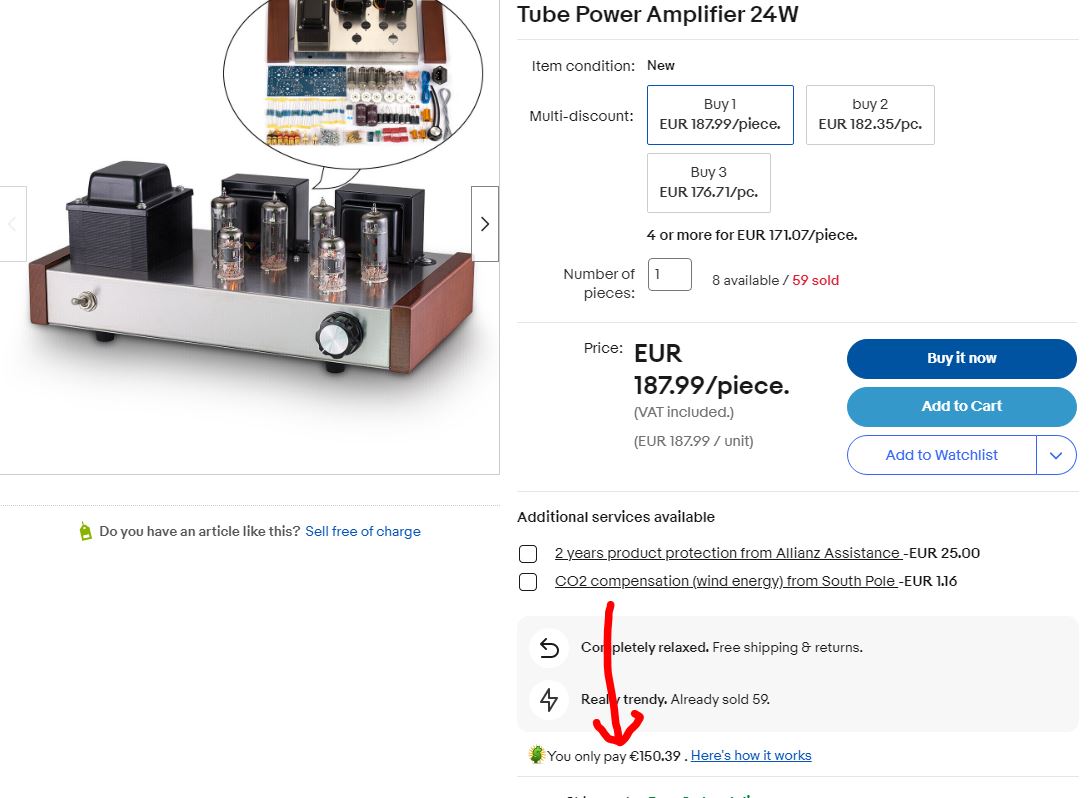Add the amplifier to cart
Image resolution: width=1089 pixels, height=798 pixels.
962,406
